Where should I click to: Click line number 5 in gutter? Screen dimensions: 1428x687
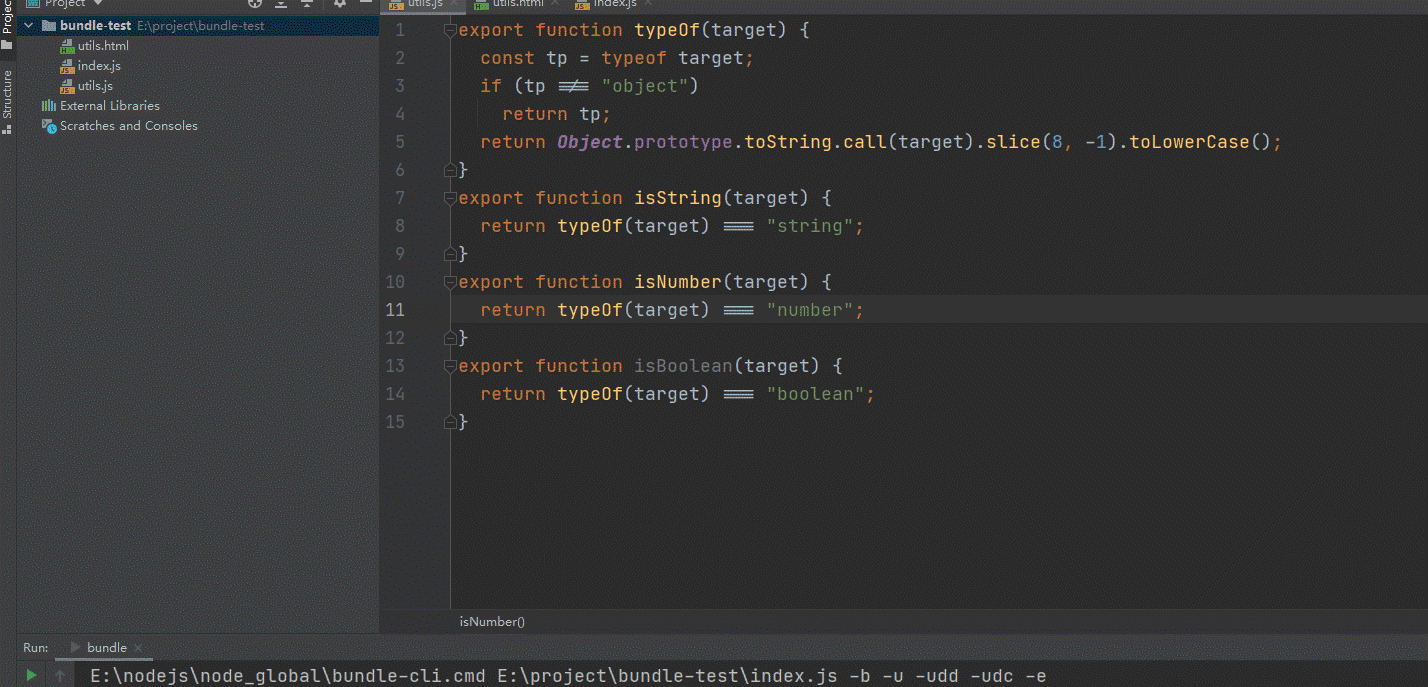pyautogui.click(x=400, y=142)
